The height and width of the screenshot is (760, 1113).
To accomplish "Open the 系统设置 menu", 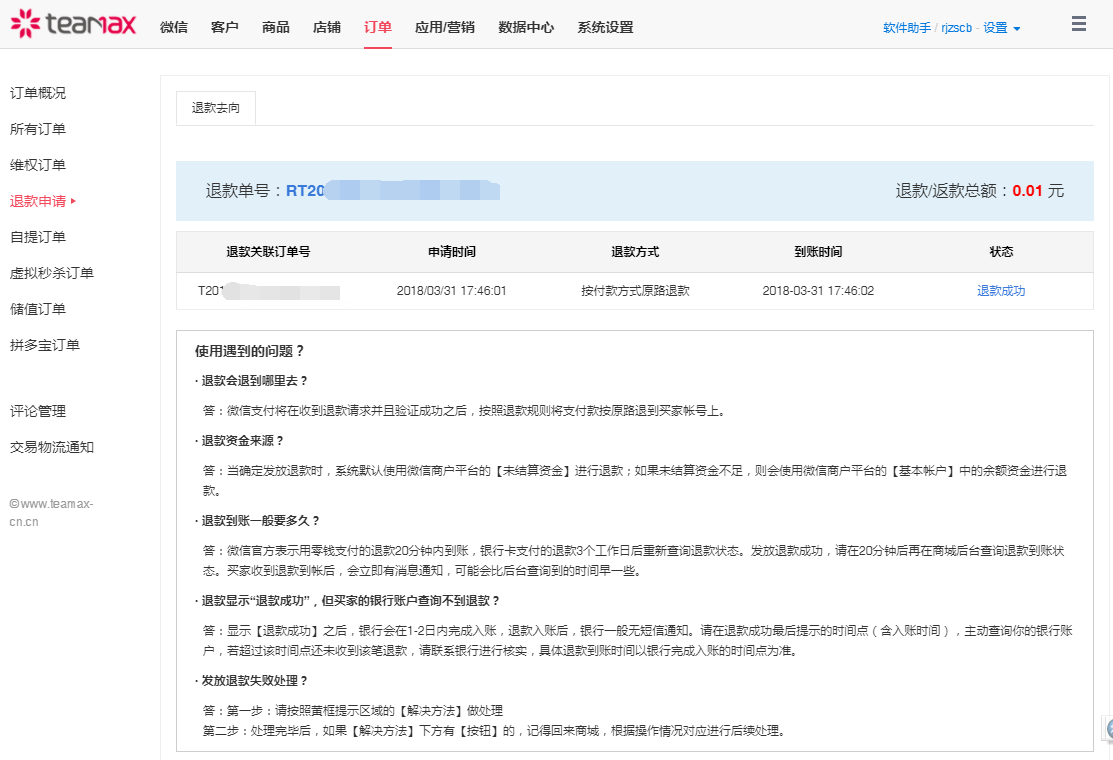I will (605, 27).
